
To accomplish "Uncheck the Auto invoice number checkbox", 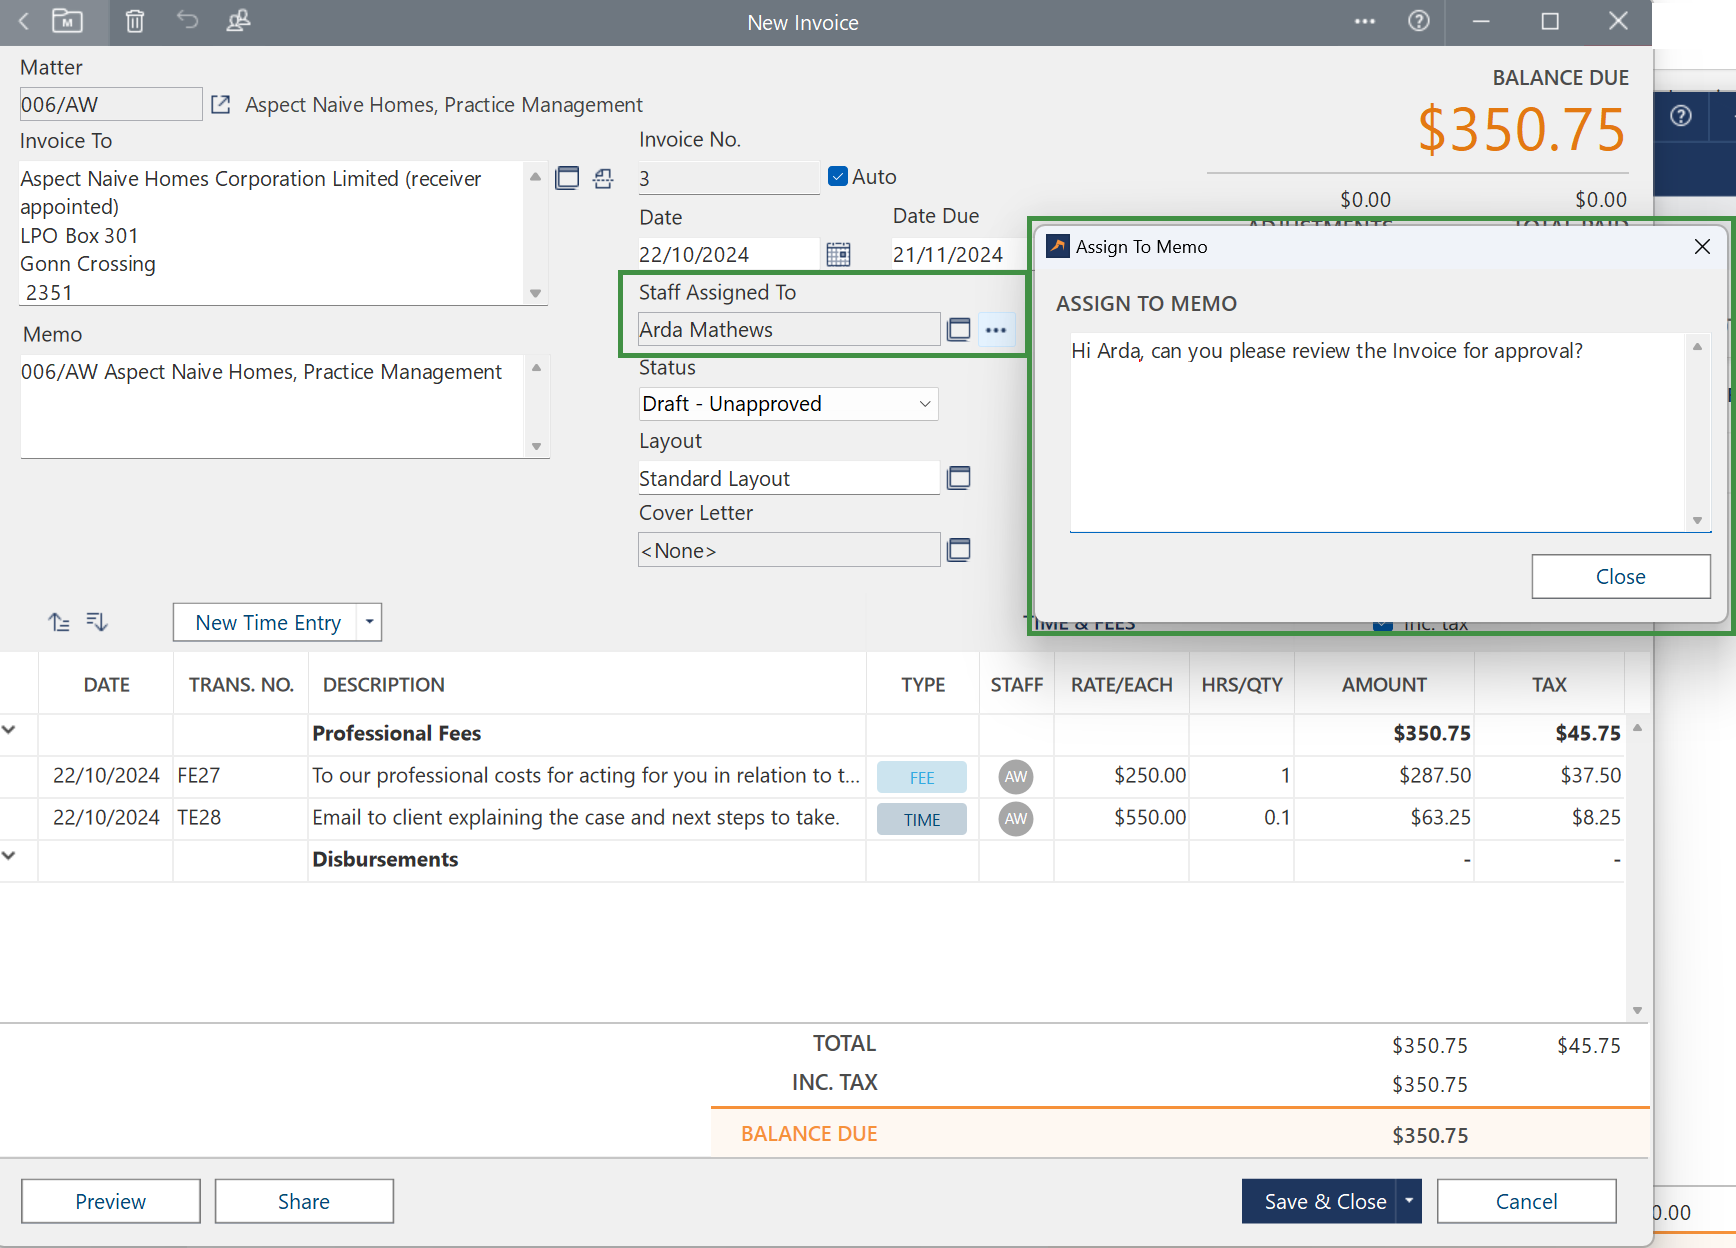I will (x=838, y=177).
